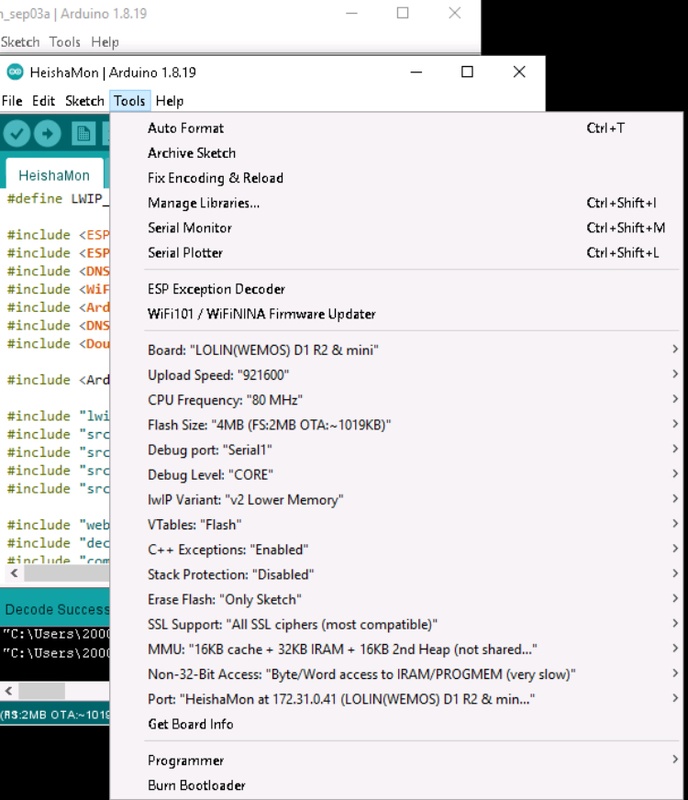The image size is (688, 800).
Task: Open Manage Libraries... entry
Action: click(397, 203)
